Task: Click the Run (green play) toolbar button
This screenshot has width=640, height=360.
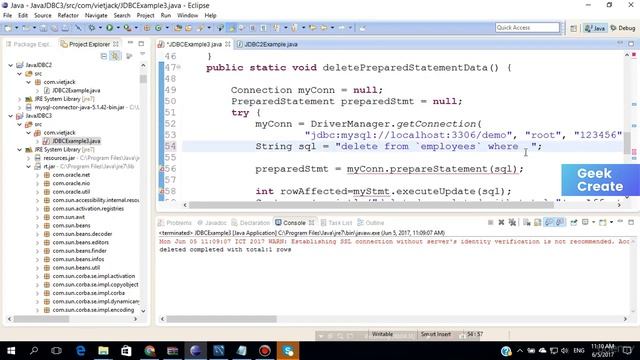Action: (x=109, y=28)
